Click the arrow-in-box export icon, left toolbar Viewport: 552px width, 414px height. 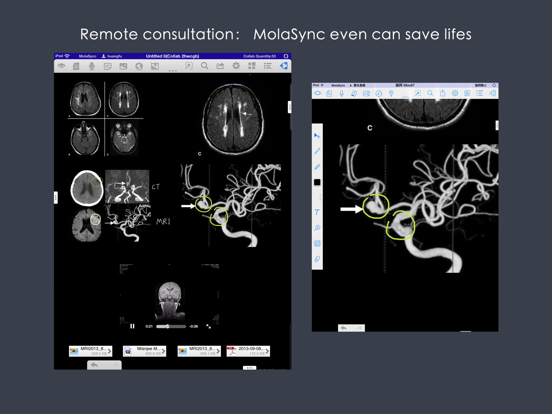click(189, 66)
